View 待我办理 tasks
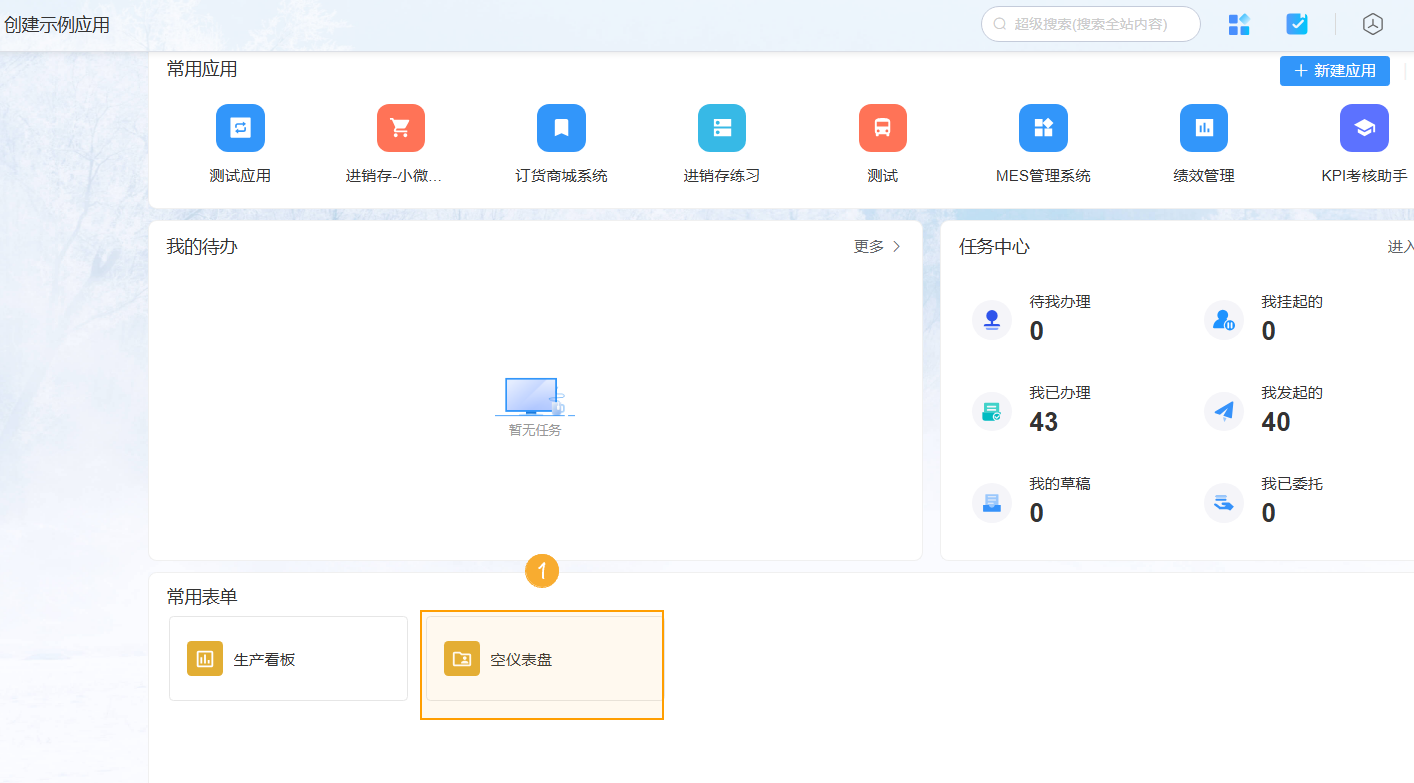This screenshot has height=783, width=1414. [x=1059, y=318]
